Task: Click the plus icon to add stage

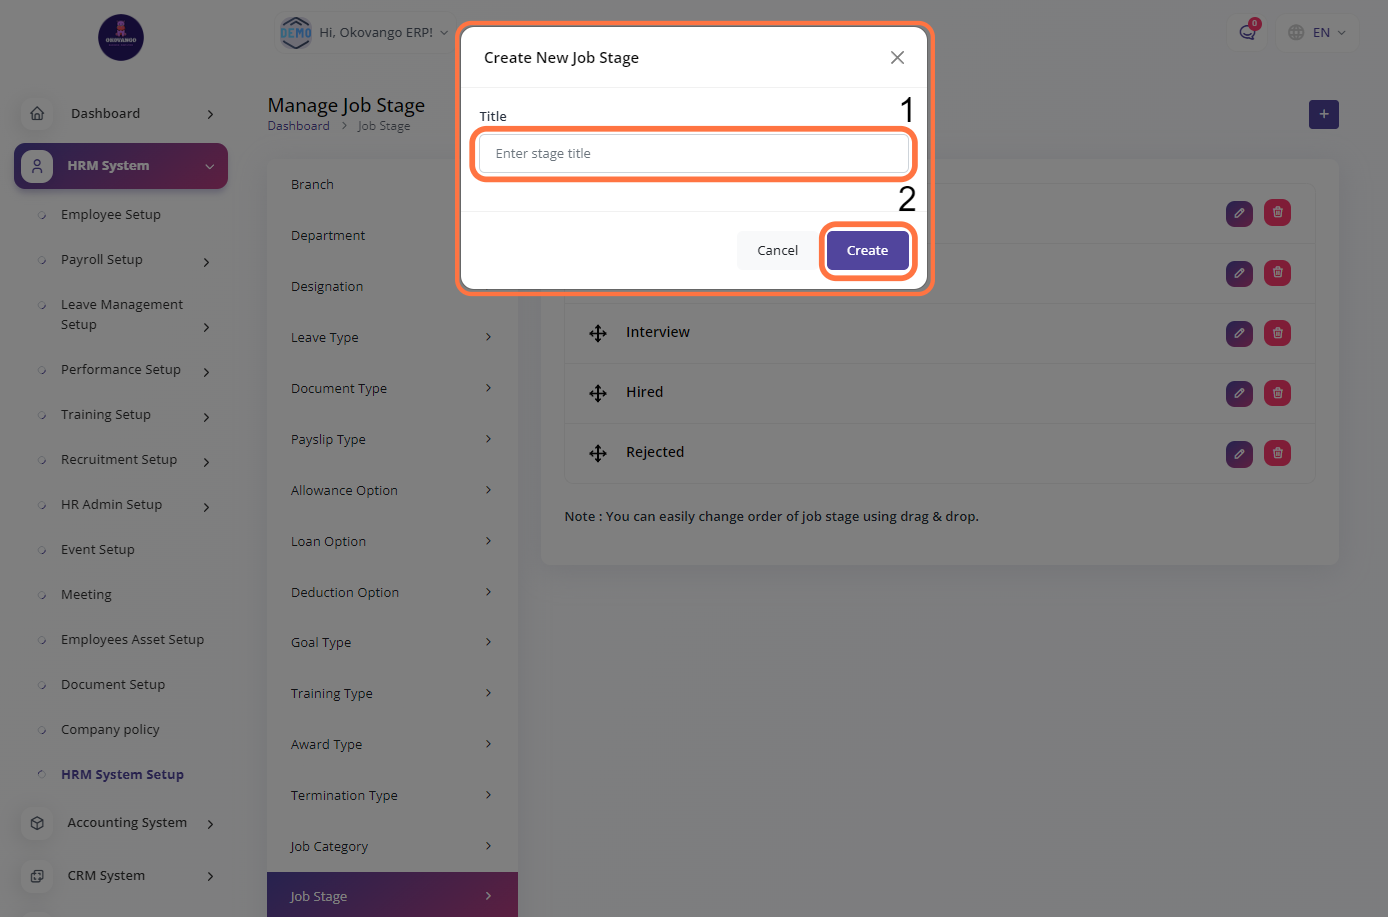Action: click(1323, 114)
